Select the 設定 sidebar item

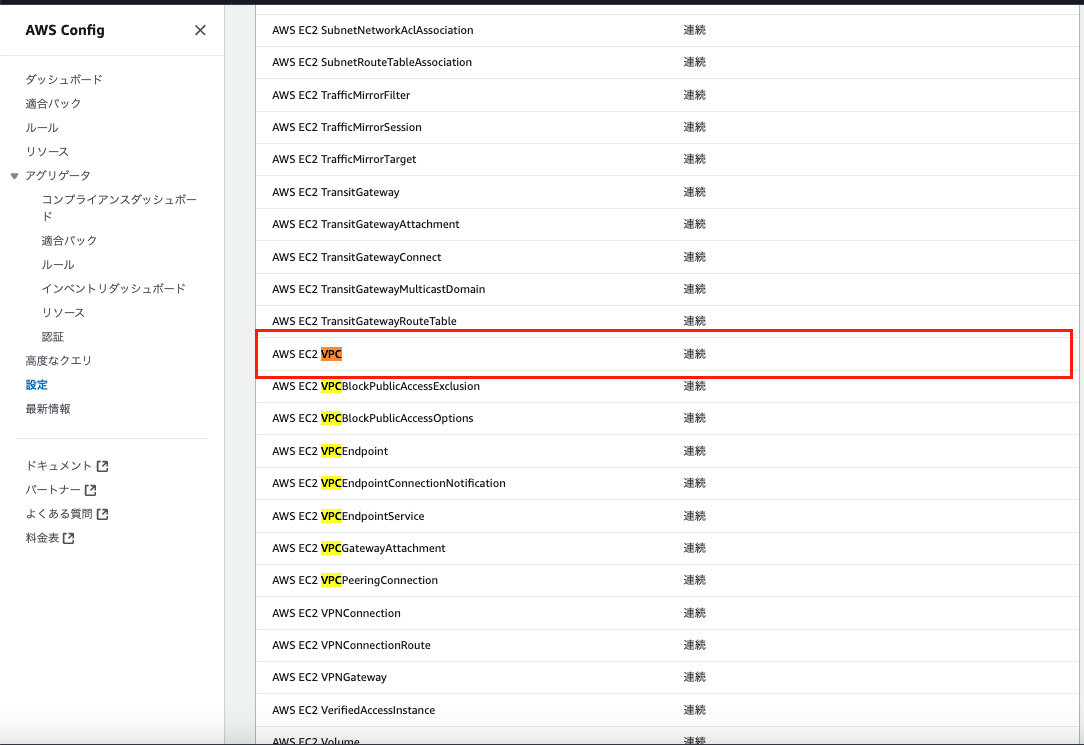(x=37, y=384)
